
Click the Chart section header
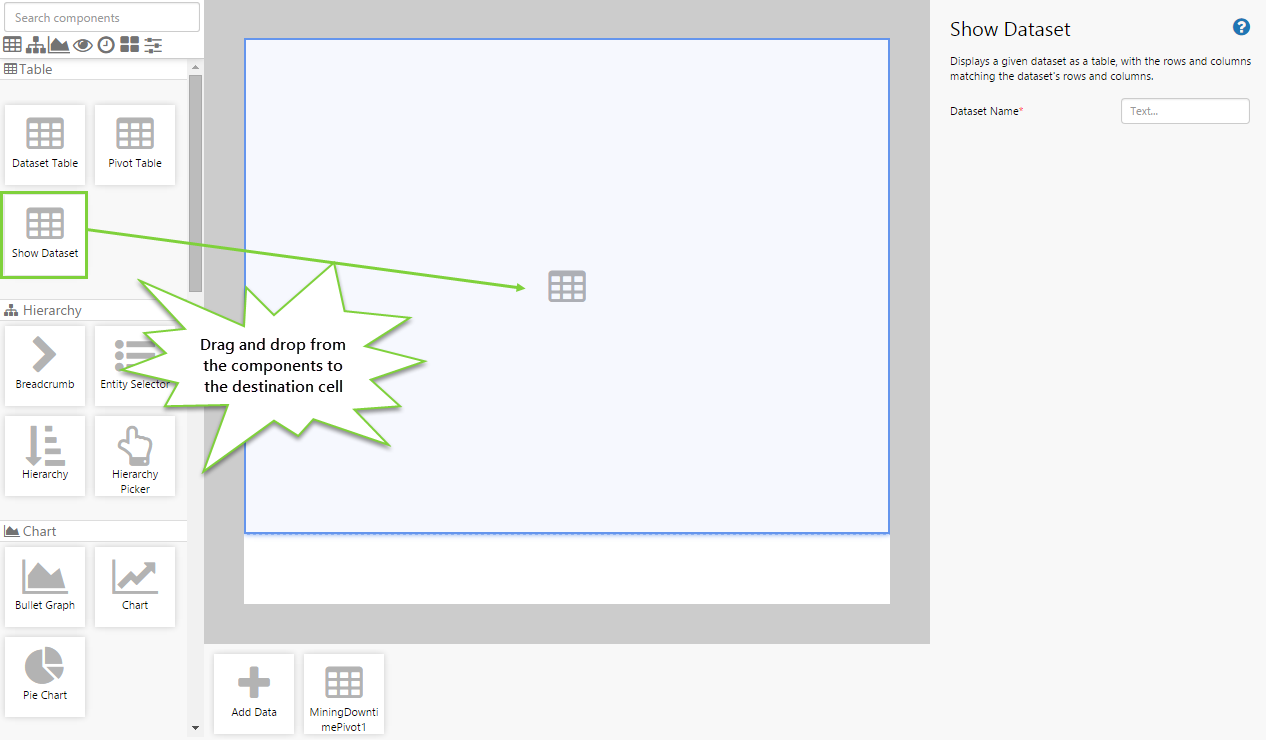click(x=94, y=531)
